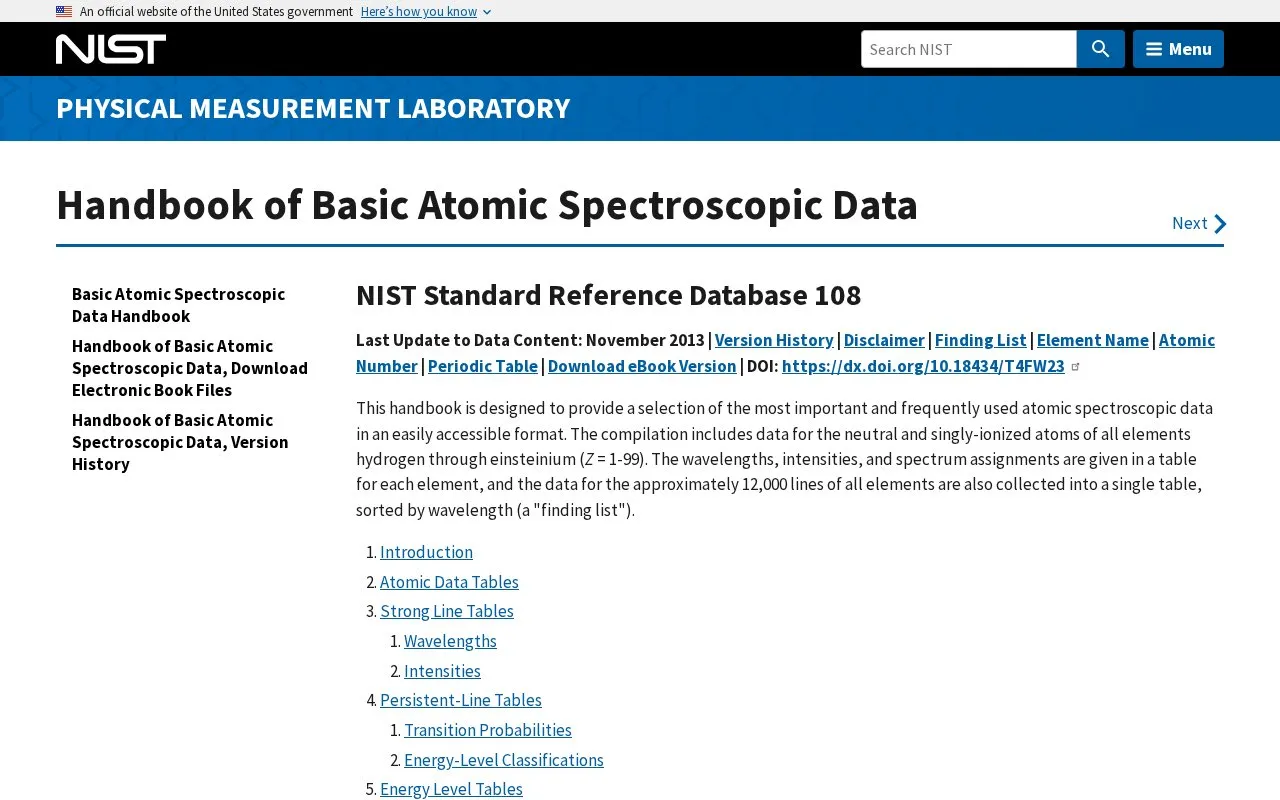Open the Transition Probabilities link
The width and height of the screenshot is (1280, 800).
point(488,730)
